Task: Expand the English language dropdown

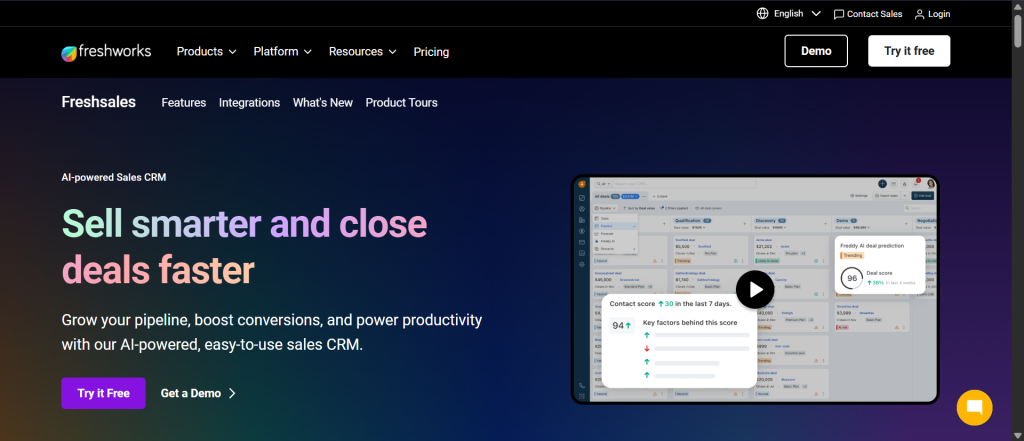Action: 815,14
